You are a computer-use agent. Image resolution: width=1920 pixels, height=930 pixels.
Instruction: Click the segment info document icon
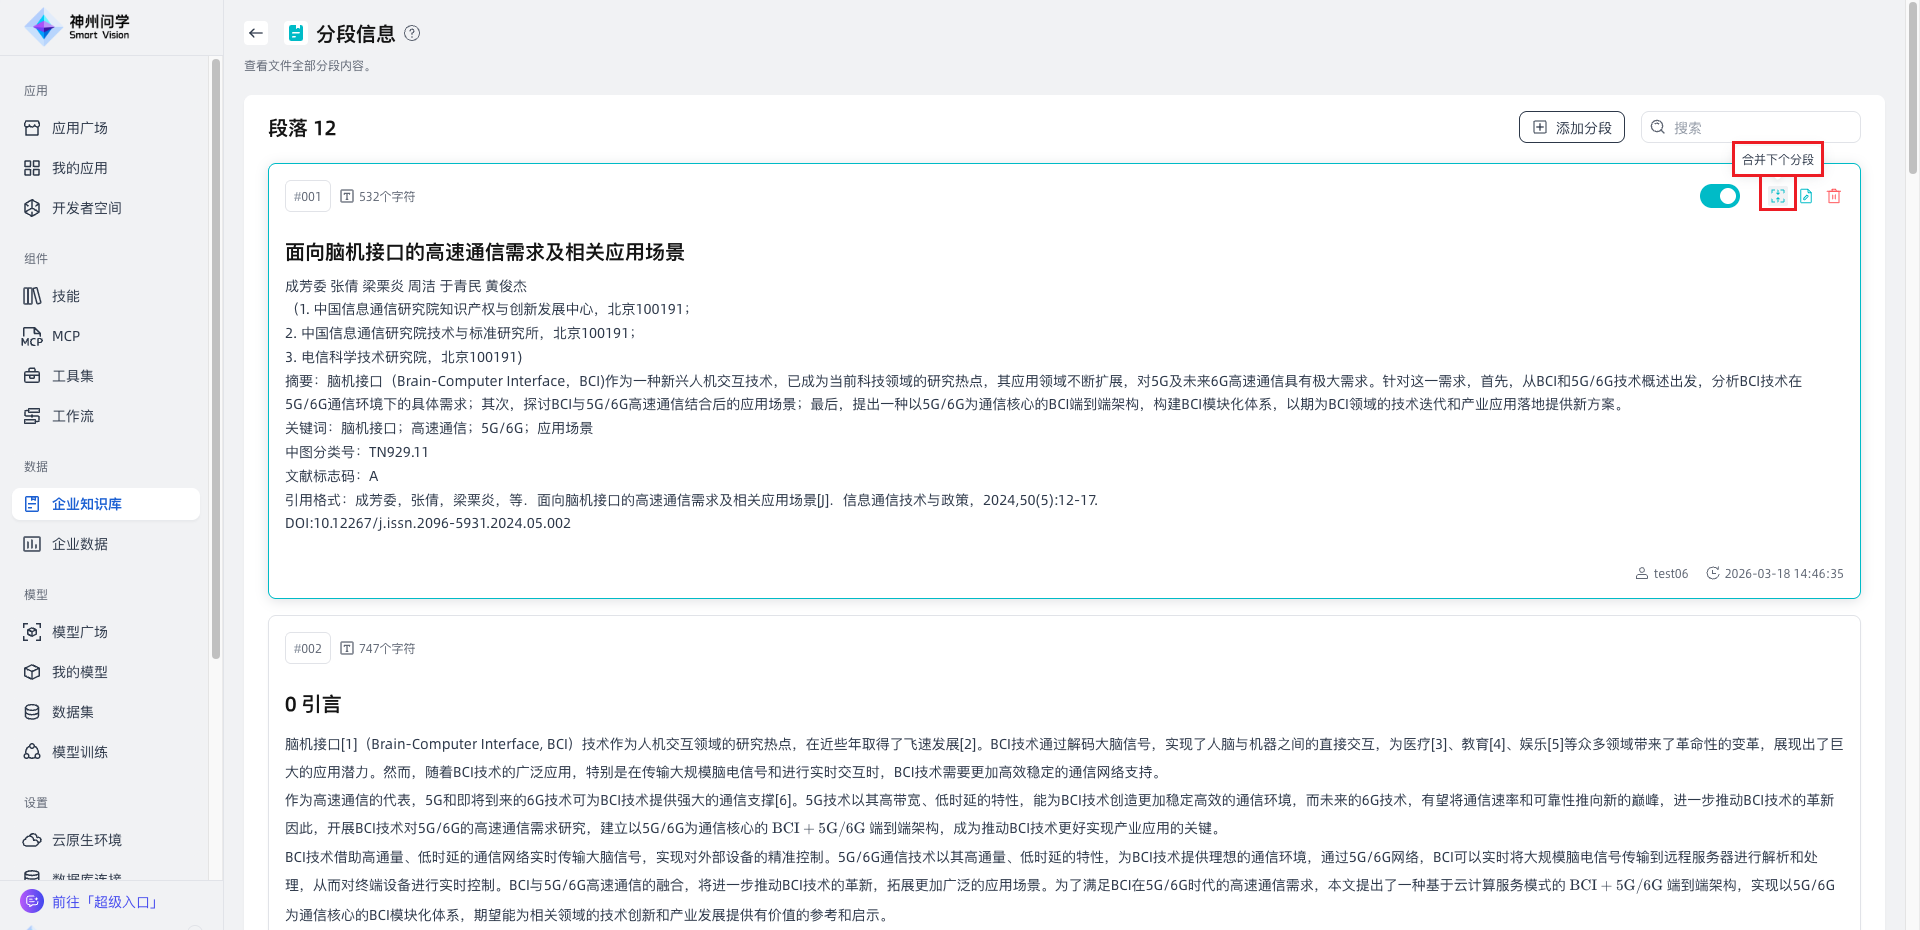[x=296, y=33]
